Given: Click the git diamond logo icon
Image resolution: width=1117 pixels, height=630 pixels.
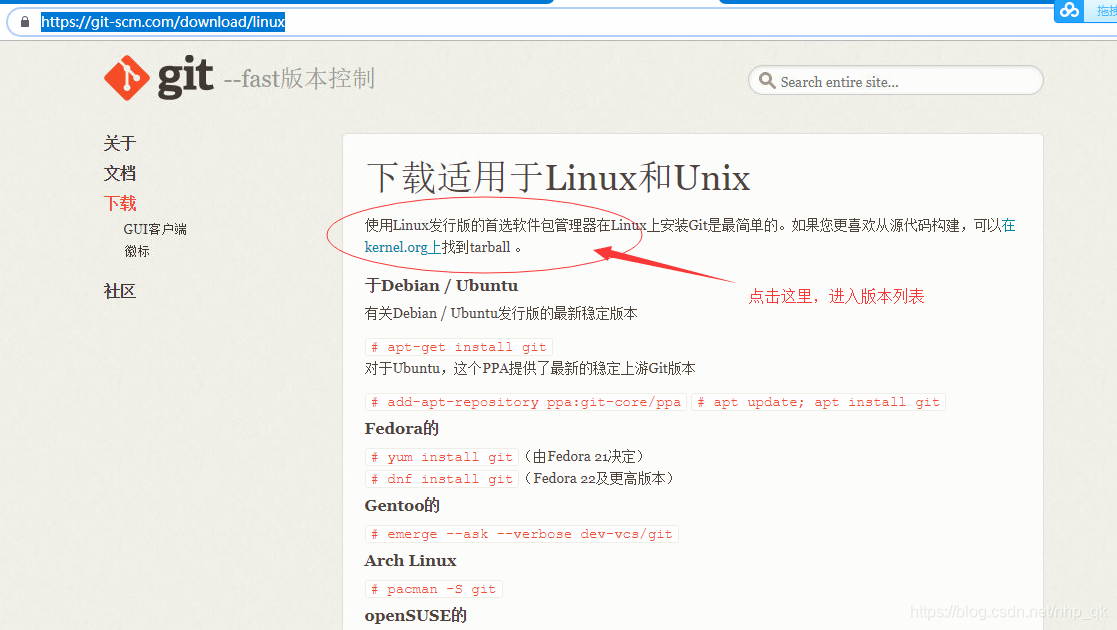Looking at the screenshot, I should (127, 78).
